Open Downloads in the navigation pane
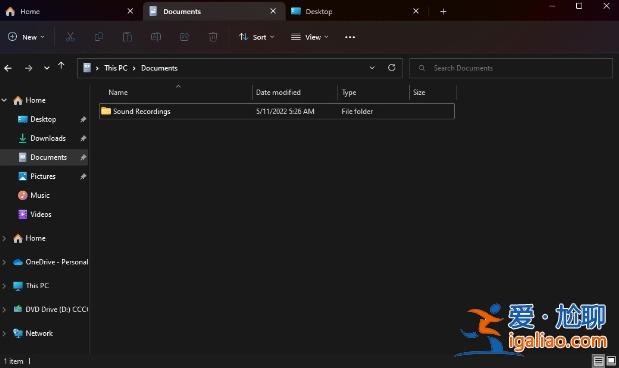619x368 pixels. click(48, 138)
